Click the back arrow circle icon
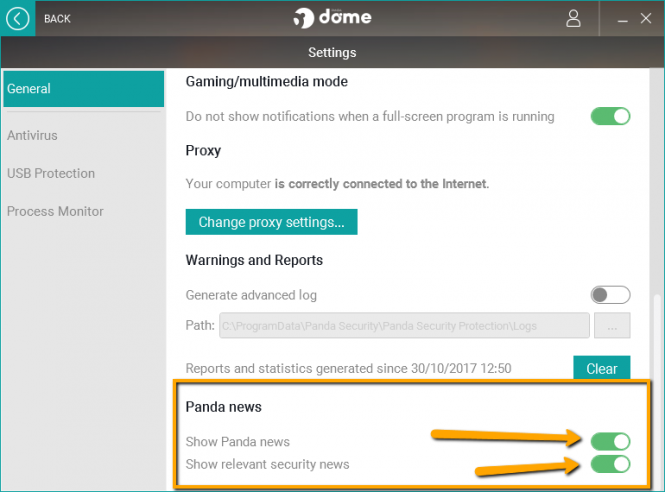Viewport: 665px width, 492px height. 17,19
